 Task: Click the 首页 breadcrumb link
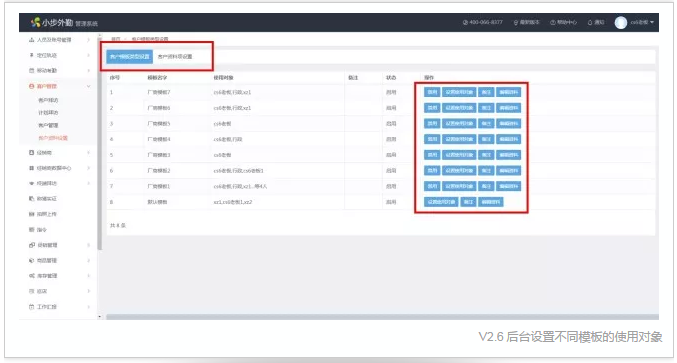(x=115, y=39)
